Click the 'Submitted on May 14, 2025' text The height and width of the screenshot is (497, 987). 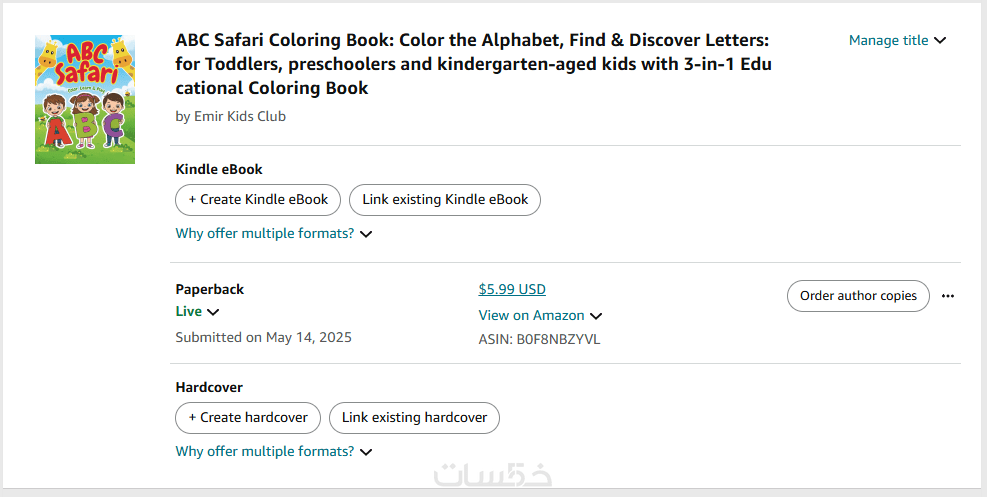(263, 338)
